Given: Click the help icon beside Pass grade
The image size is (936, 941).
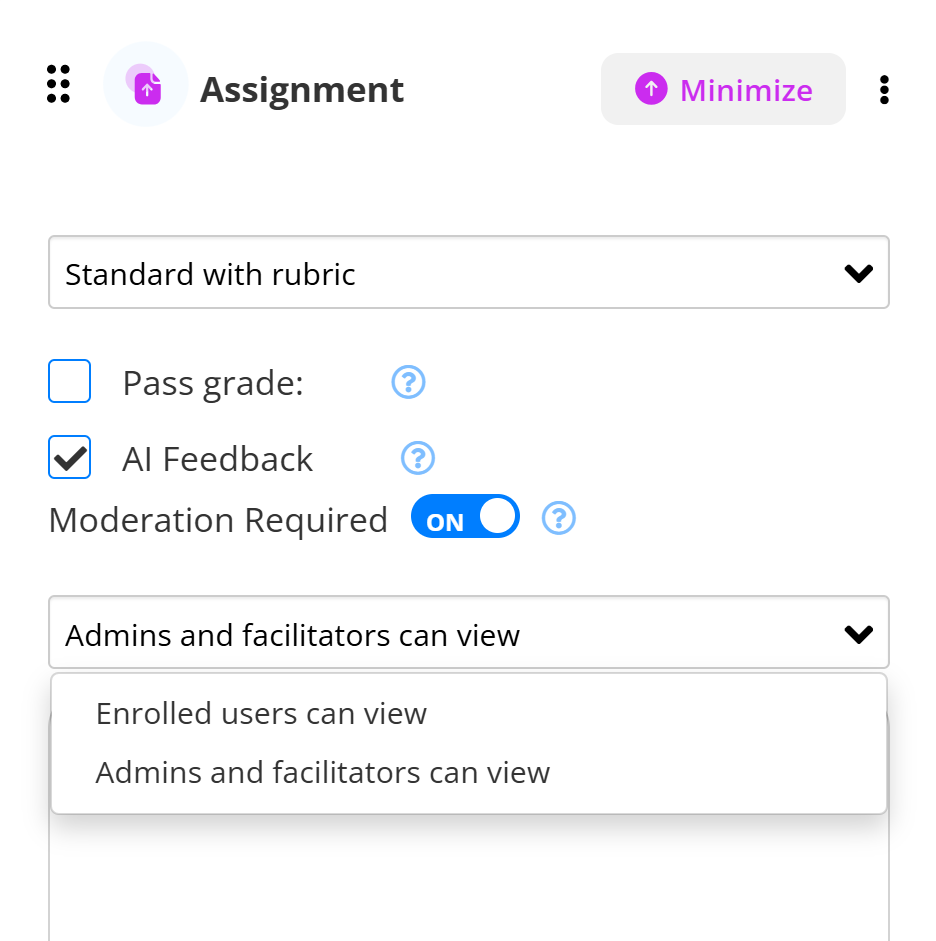Looking at the screenshot, I should (x=408, y=382).
